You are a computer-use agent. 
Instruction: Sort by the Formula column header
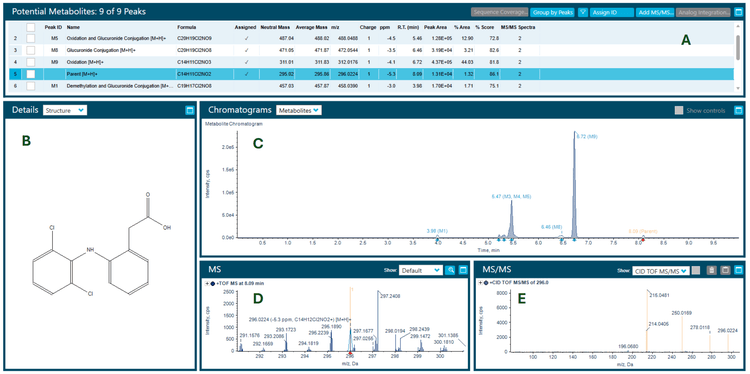pyautogui.click(x=187, y=28)
